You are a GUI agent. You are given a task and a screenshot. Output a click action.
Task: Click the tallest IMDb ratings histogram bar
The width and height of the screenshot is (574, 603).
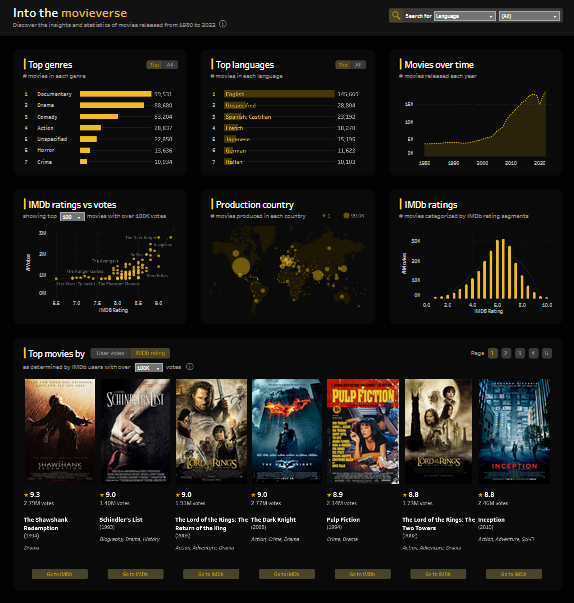point(503,269)
